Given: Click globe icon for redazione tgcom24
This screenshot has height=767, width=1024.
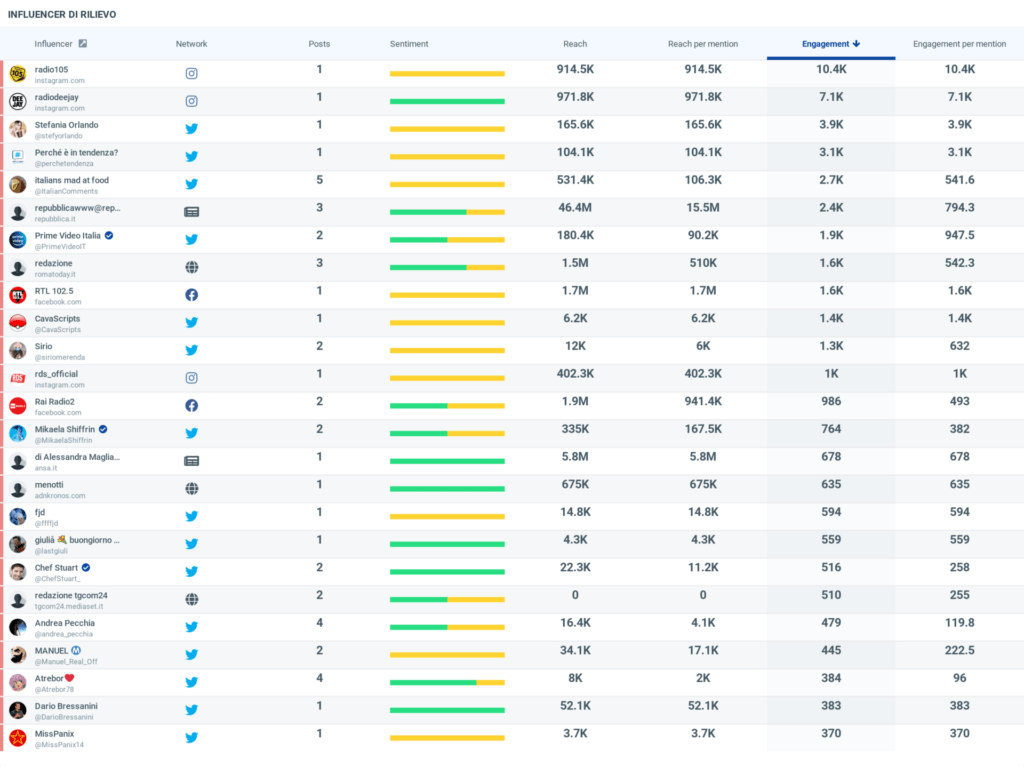Looking at the screenshot, I should (x=191, y=599).
